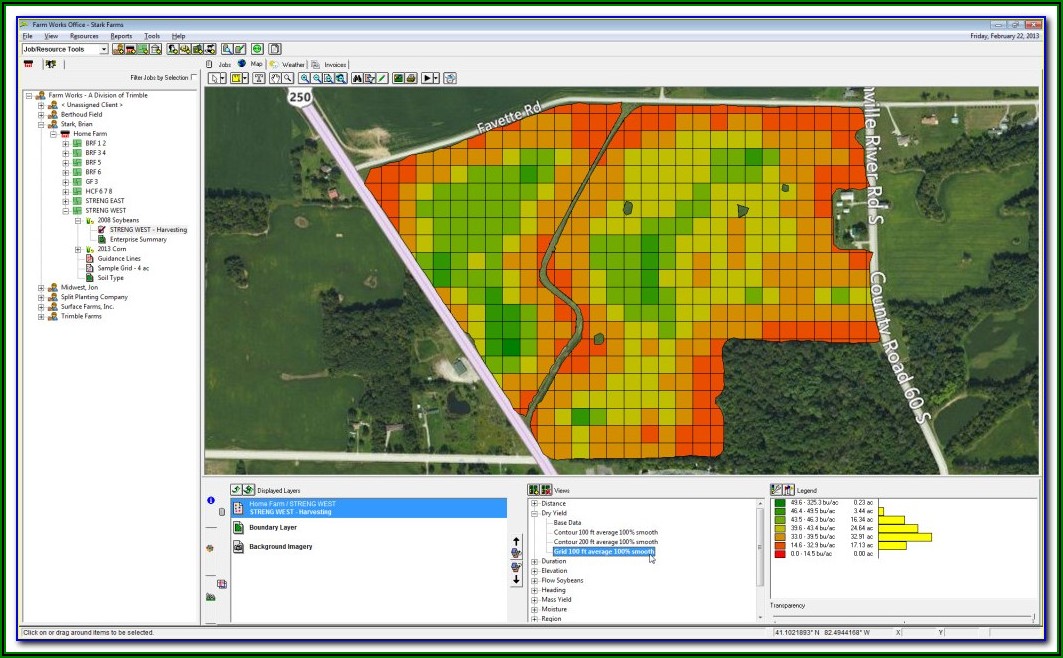The width and height of the screenshot is (1063, 658).
Task: Select Enterprise Summary in the farm tree
Action: coord(138,239)
